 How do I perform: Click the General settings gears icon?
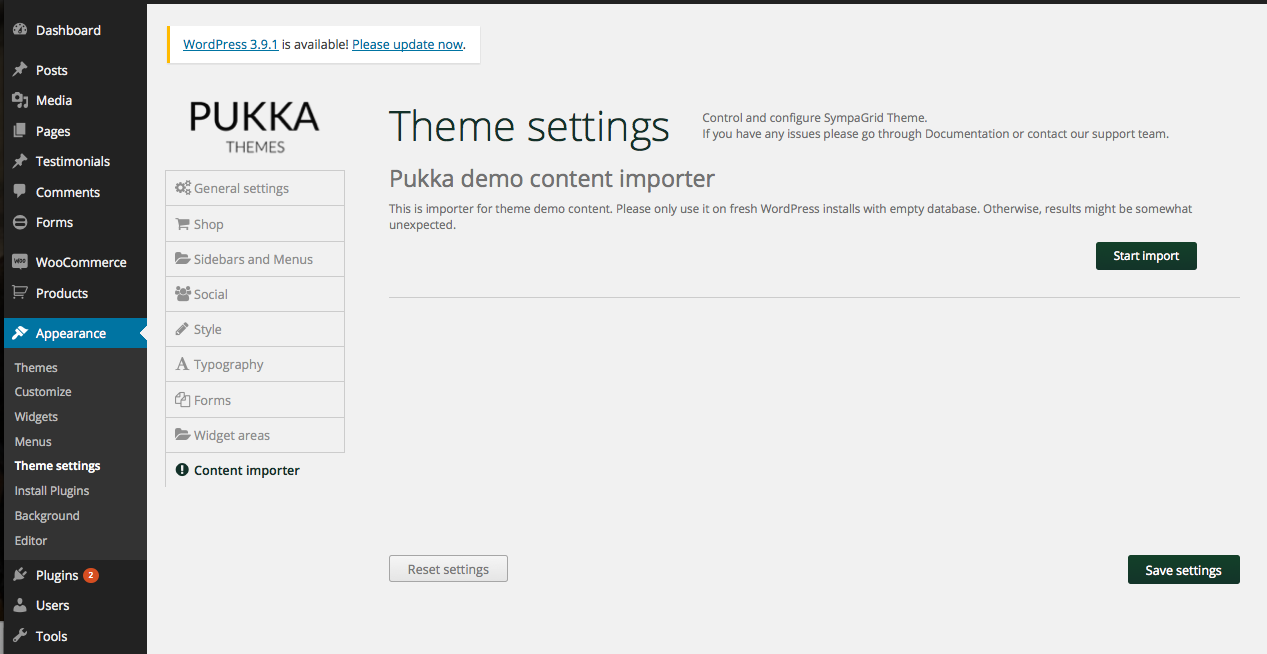click(183, 188)
